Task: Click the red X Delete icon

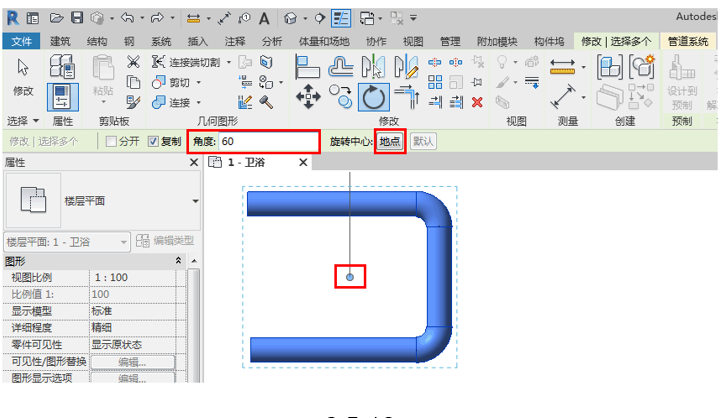Action: pos(477,101)
